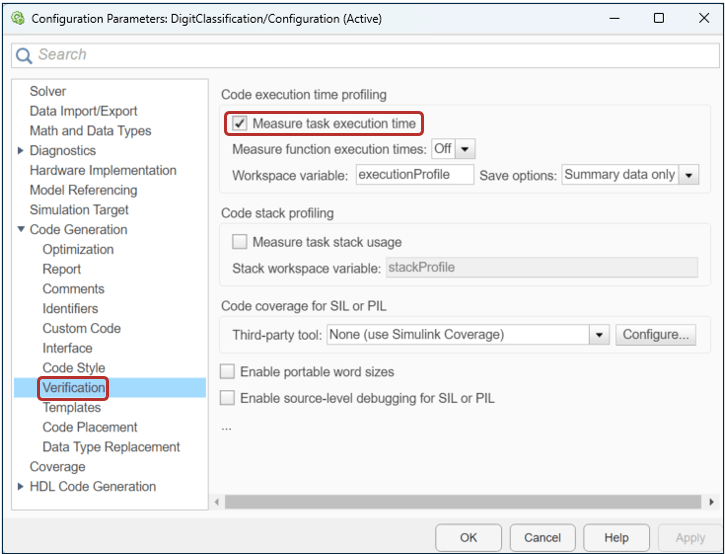Image resolution: width=725 pixels, height=554 pixels.
Task: Toggle source-level debugging for SIL or PIL
Action: click(x=228, y=398)
